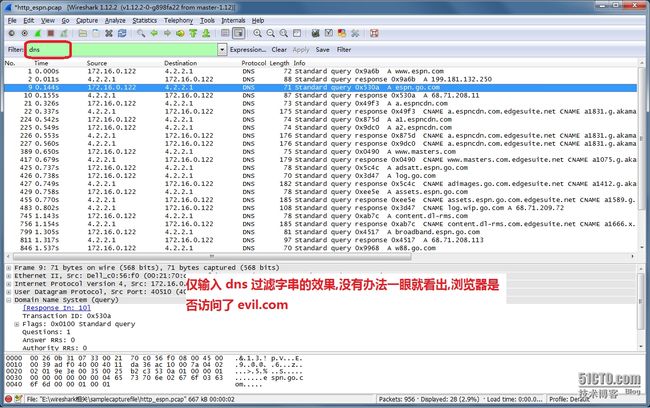
Task: Open expert info red circle icon
Action: (8, 399)
